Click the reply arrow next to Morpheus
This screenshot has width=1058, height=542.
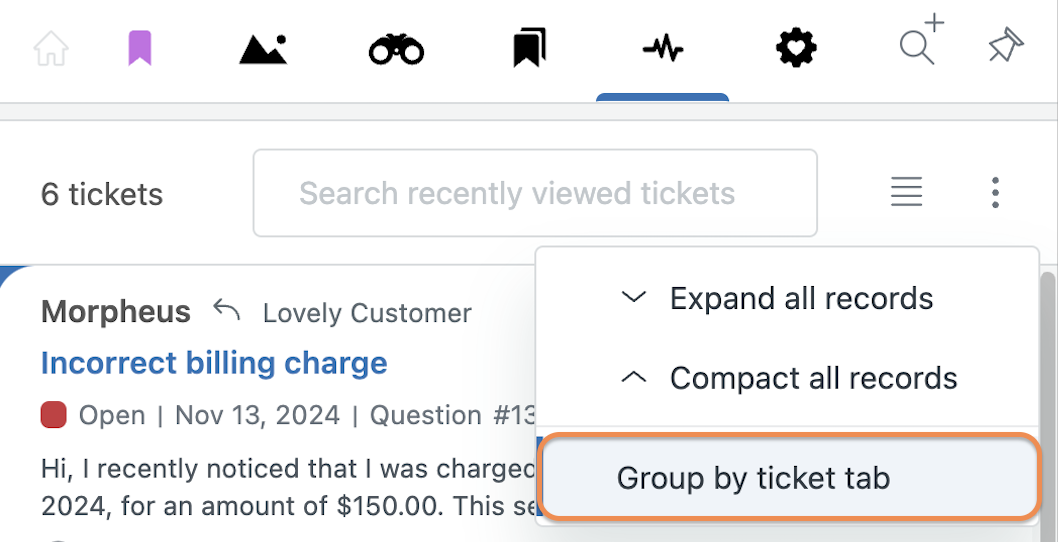click(227, 310)
